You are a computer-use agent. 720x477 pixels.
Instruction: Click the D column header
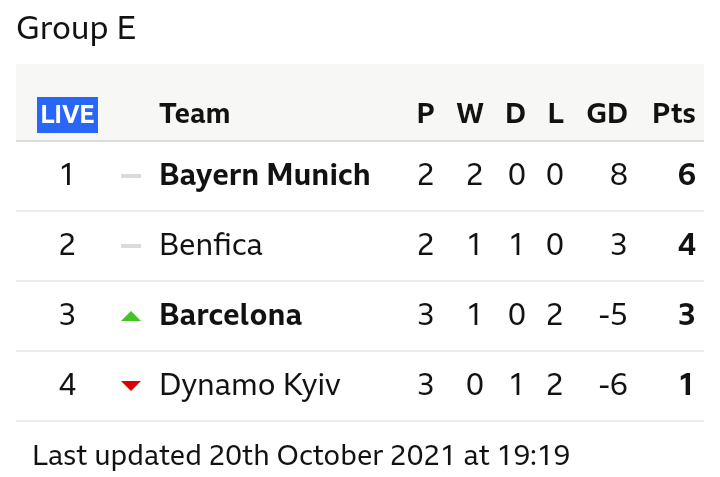[515, 113]
